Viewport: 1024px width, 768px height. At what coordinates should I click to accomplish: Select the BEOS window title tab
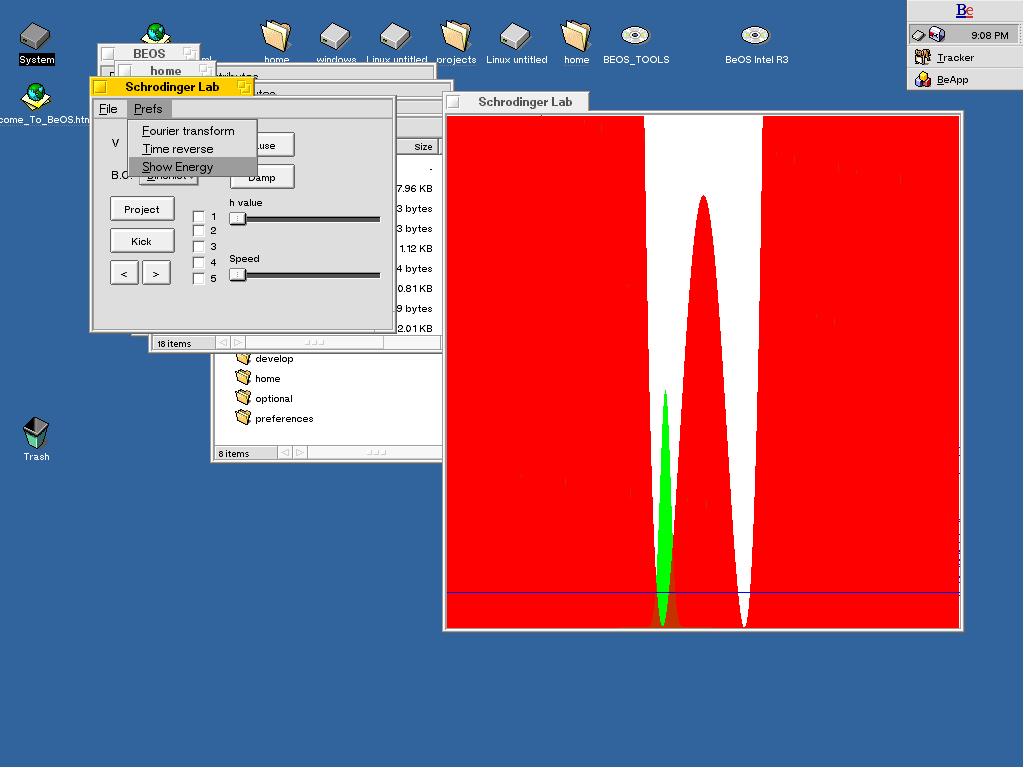149,54
